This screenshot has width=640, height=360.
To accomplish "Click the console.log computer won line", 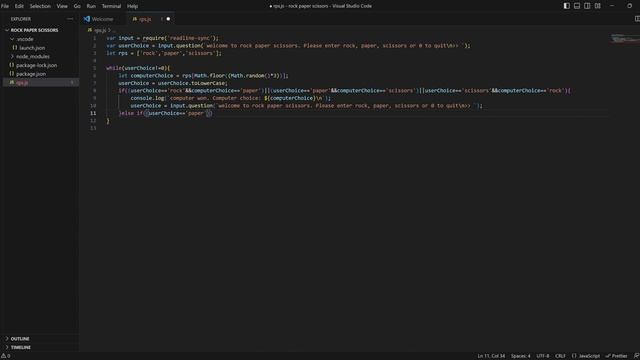I will coord(231,98).
